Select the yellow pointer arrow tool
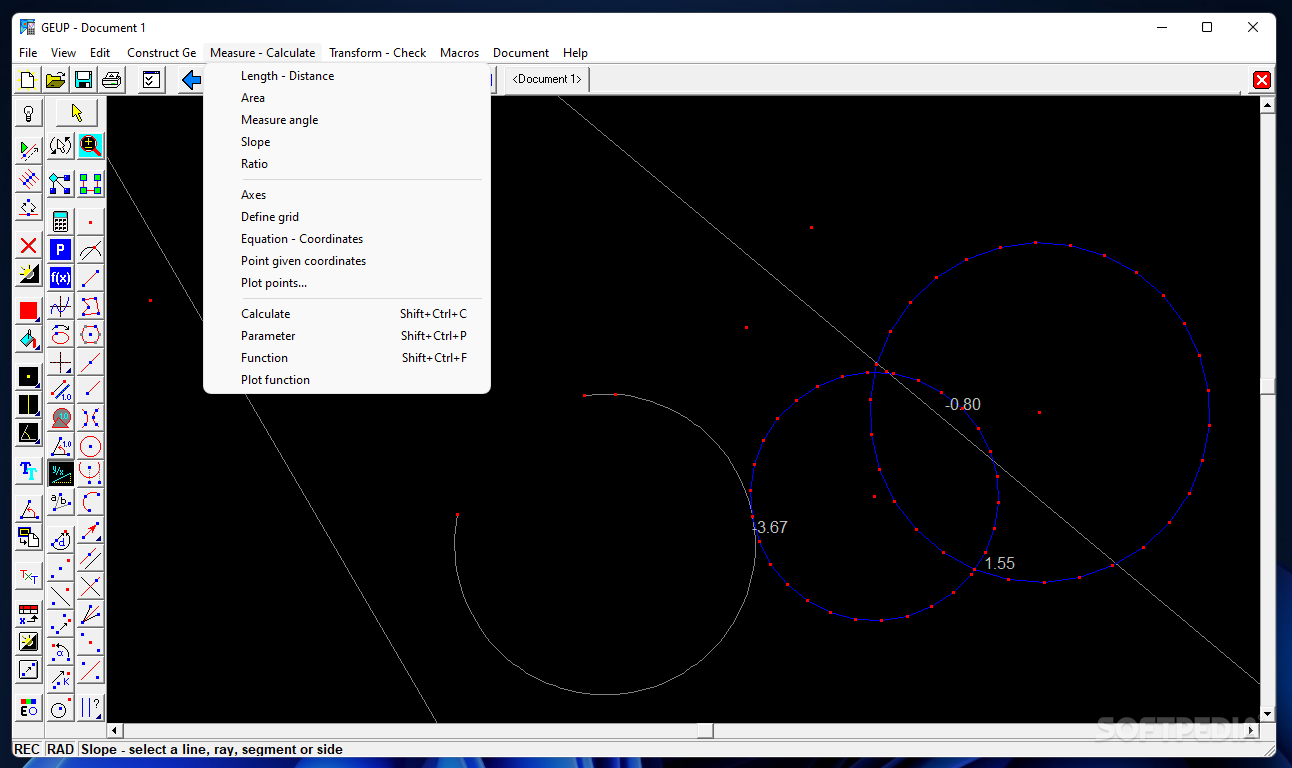Image resolution: width=1292 pixels, height=768 pixels. point(77,113)
